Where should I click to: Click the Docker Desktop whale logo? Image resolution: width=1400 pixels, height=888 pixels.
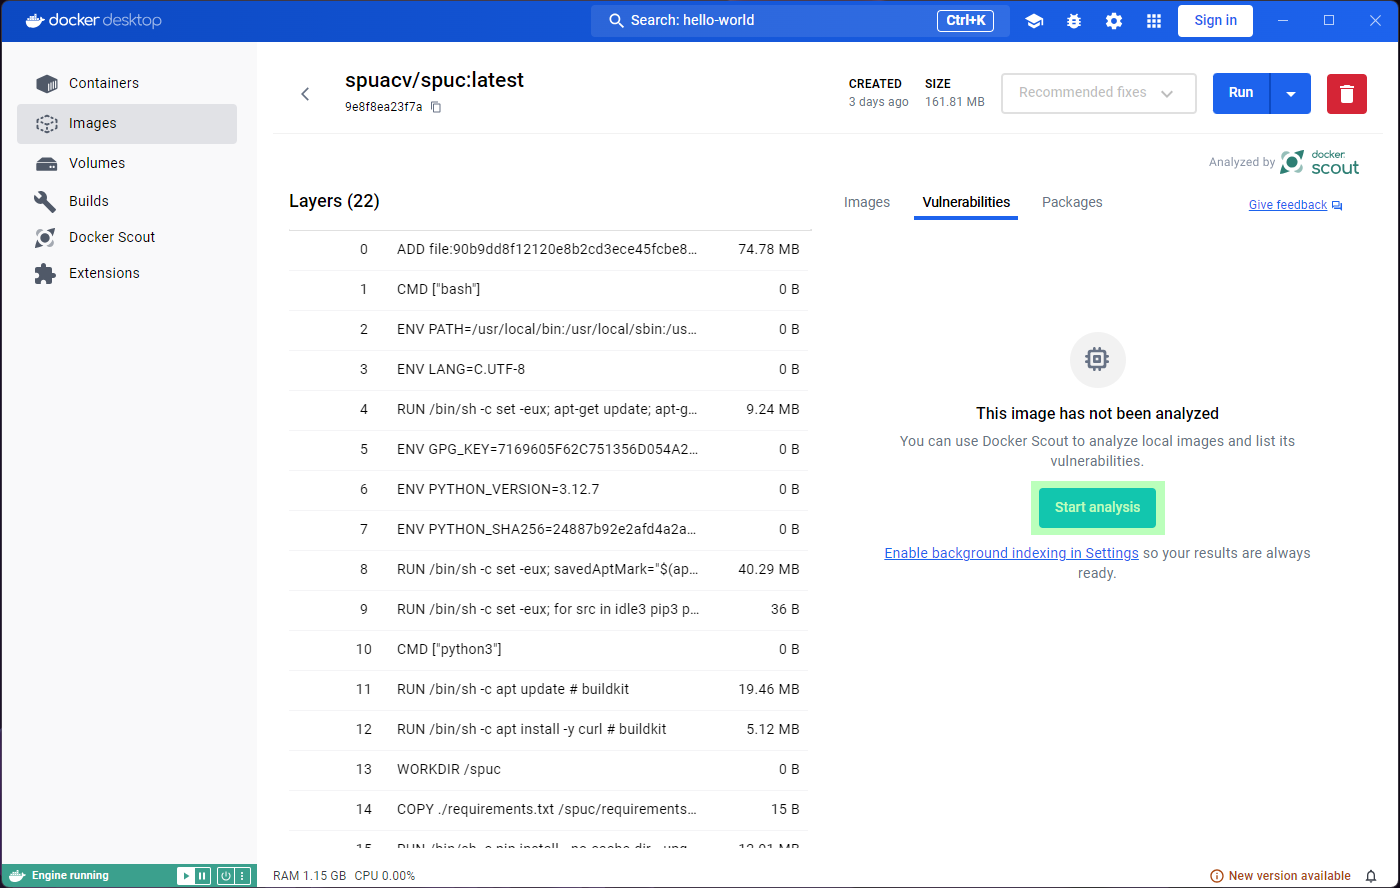coord(93,20)
